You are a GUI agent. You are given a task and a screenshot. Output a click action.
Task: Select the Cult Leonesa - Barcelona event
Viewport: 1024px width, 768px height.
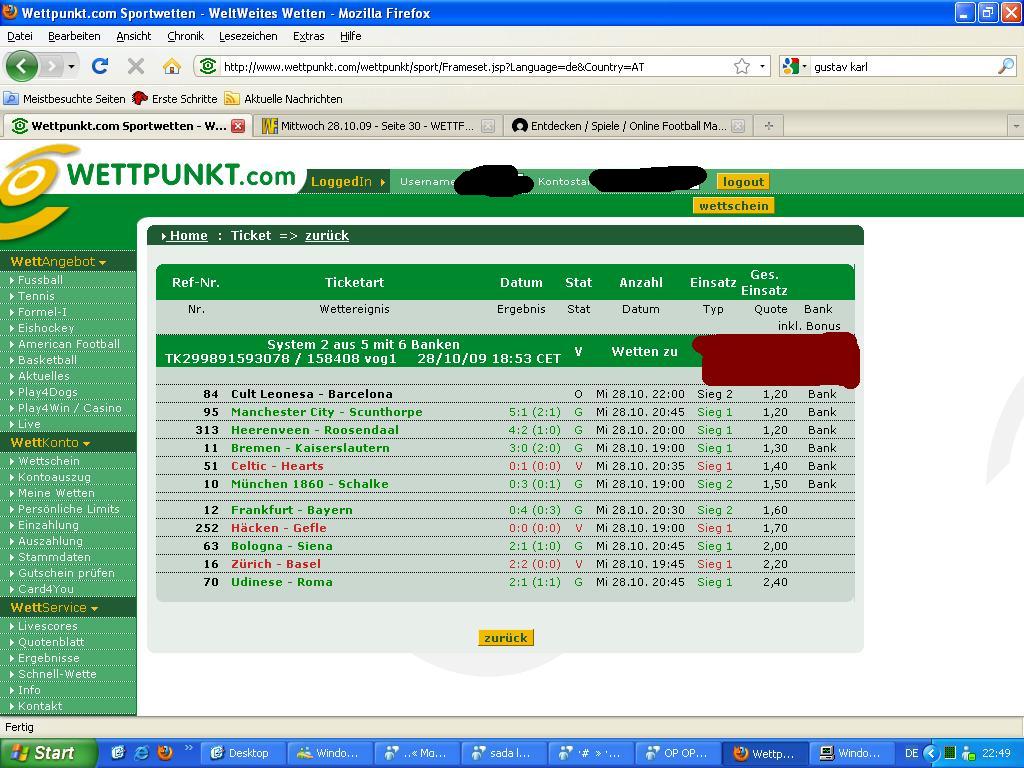point(312,394)
